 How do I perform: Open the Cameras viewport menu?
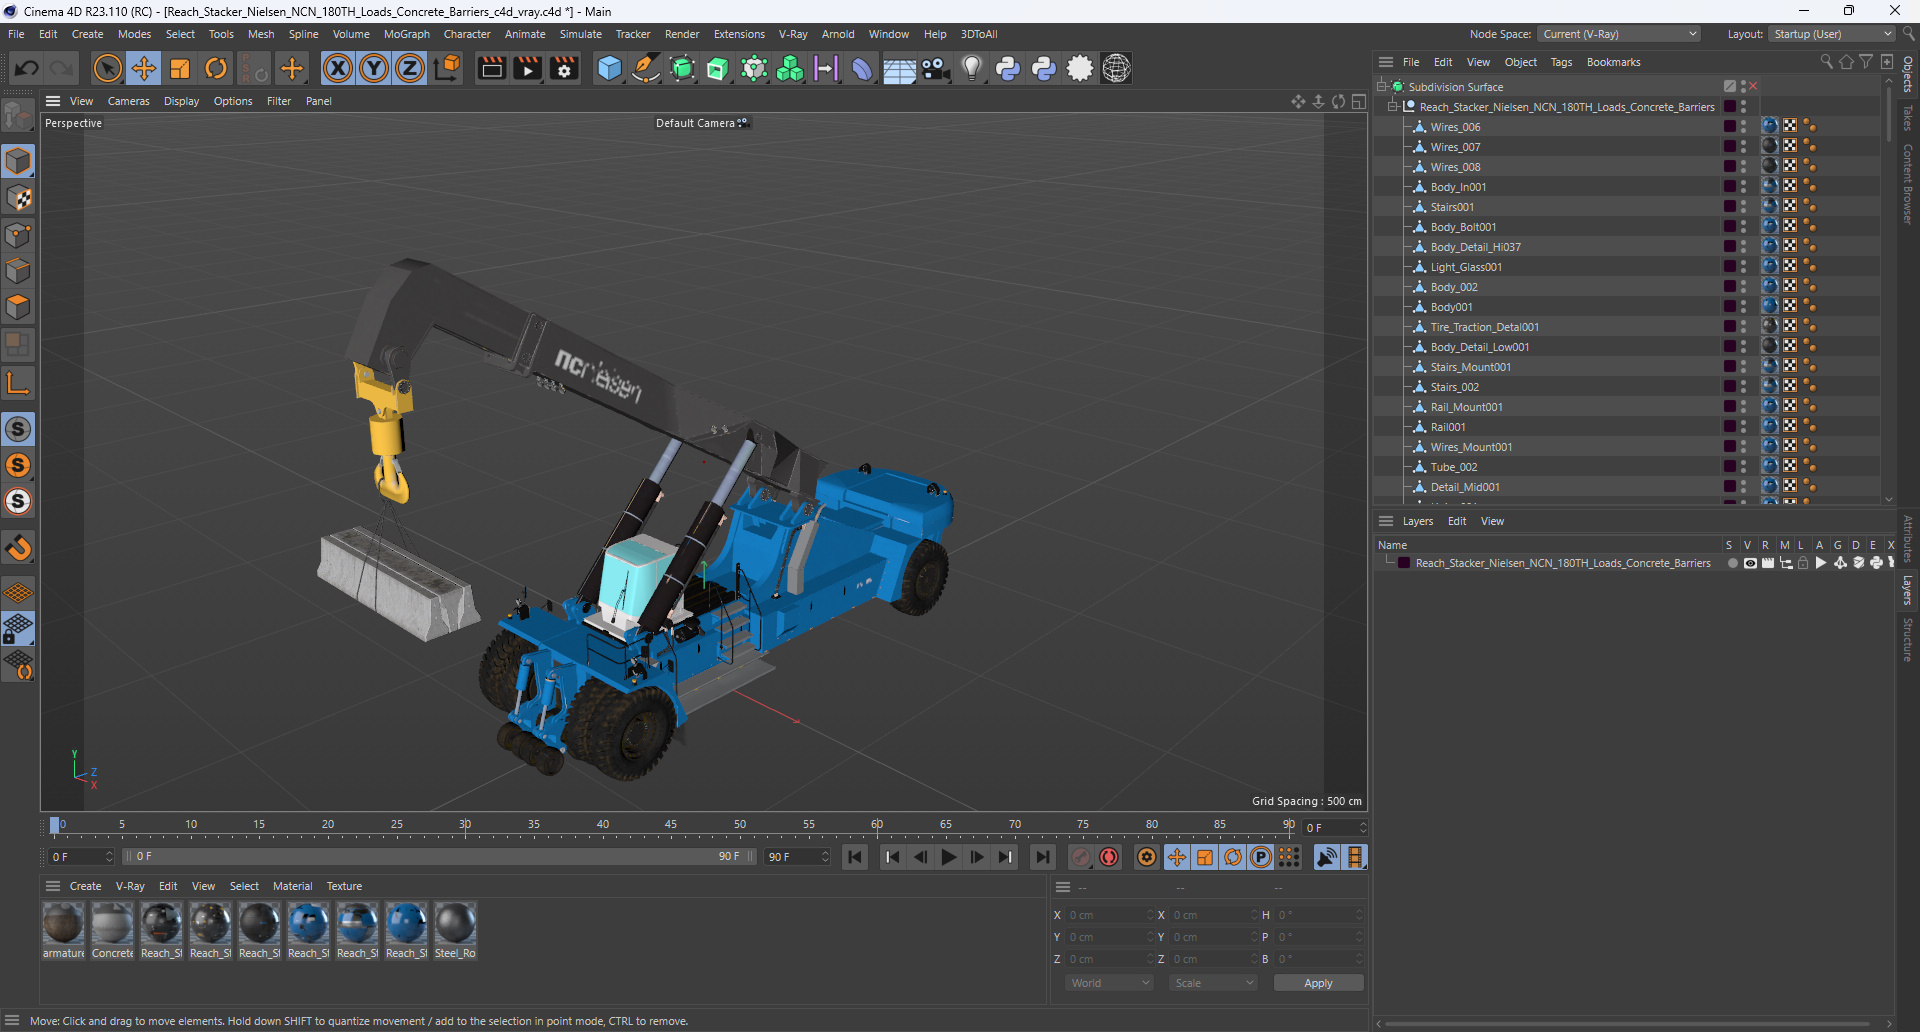pyautogui.click(x=128, y=101)
